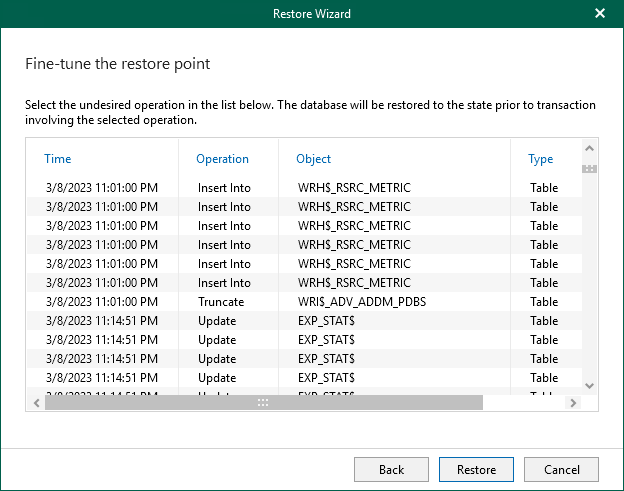Click the Table type cell of Truncate row

pyautogui.click(x=544, y=302)
